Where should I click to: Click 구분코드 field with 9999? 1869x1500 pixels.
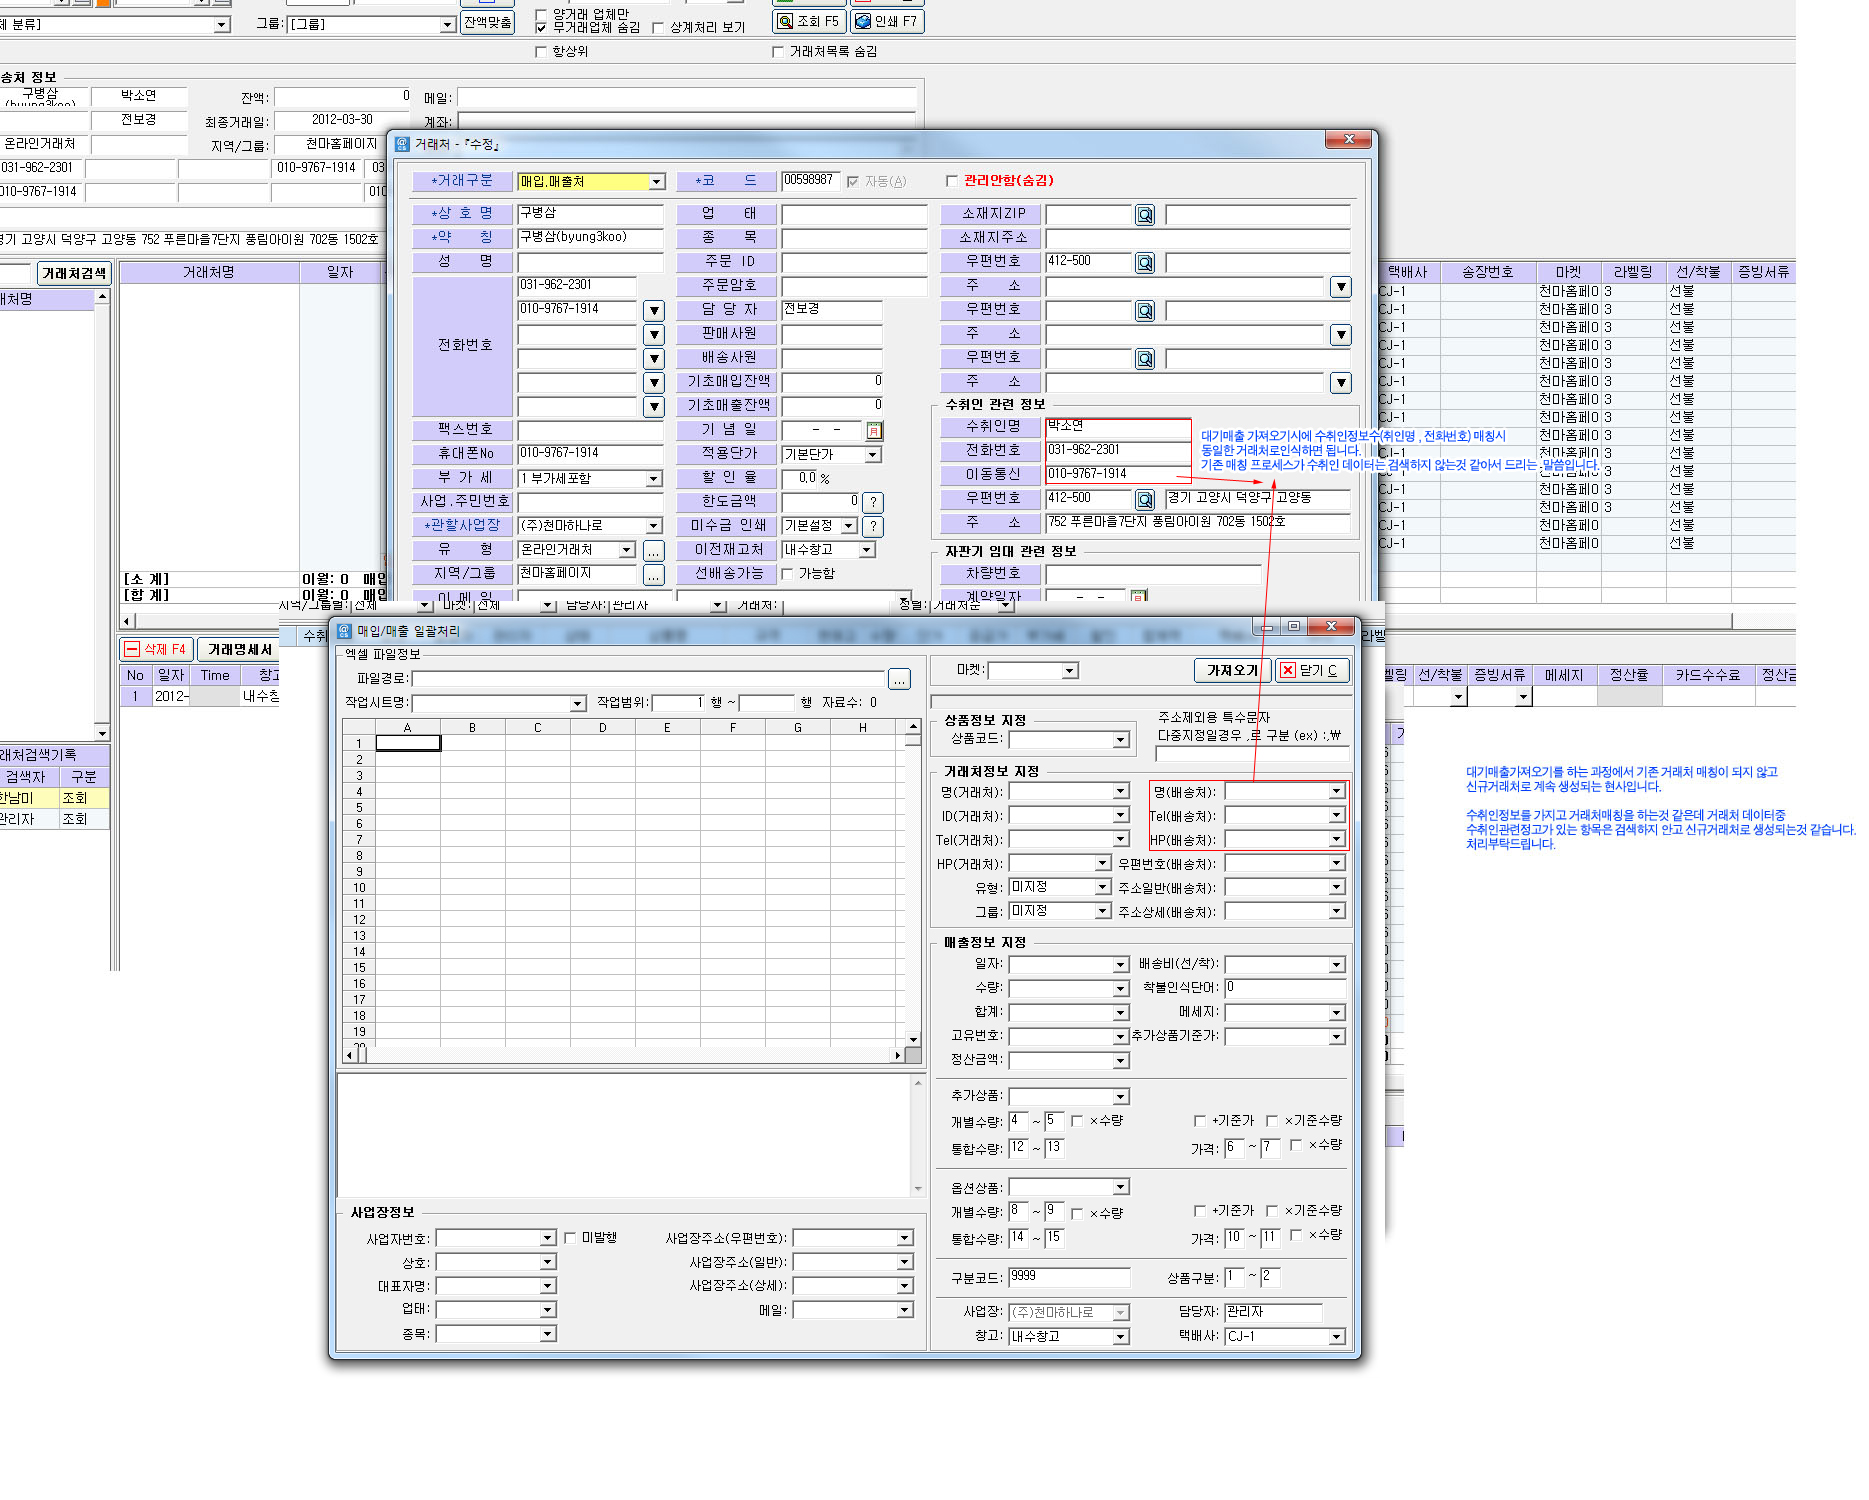pos(1068,1277)
